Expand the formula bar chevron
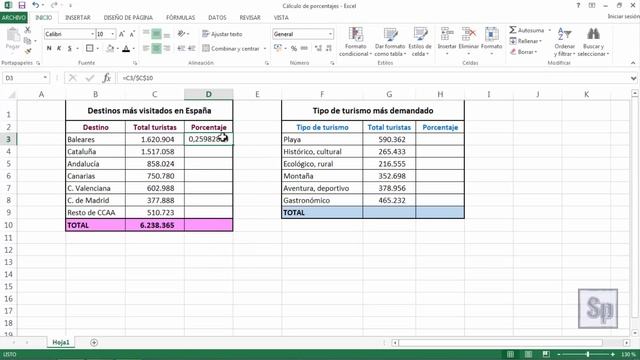Screen dimensions: 640x360 [633, 78]
